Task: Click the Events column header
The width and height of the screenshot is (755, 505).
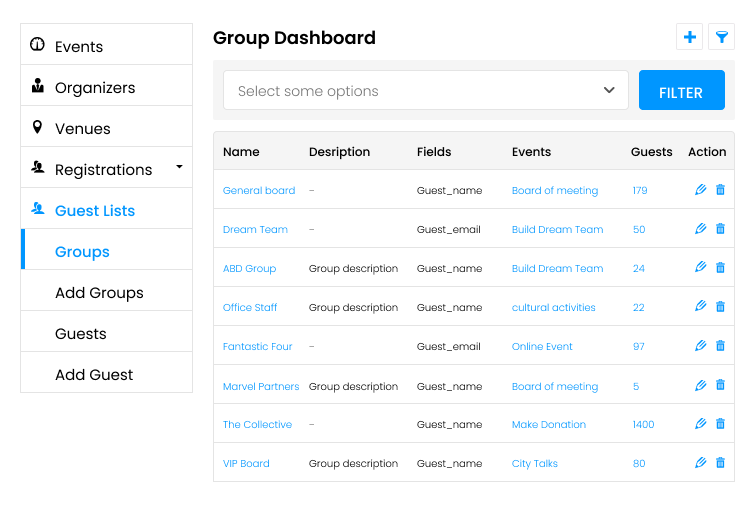Action: coord(531,152)
